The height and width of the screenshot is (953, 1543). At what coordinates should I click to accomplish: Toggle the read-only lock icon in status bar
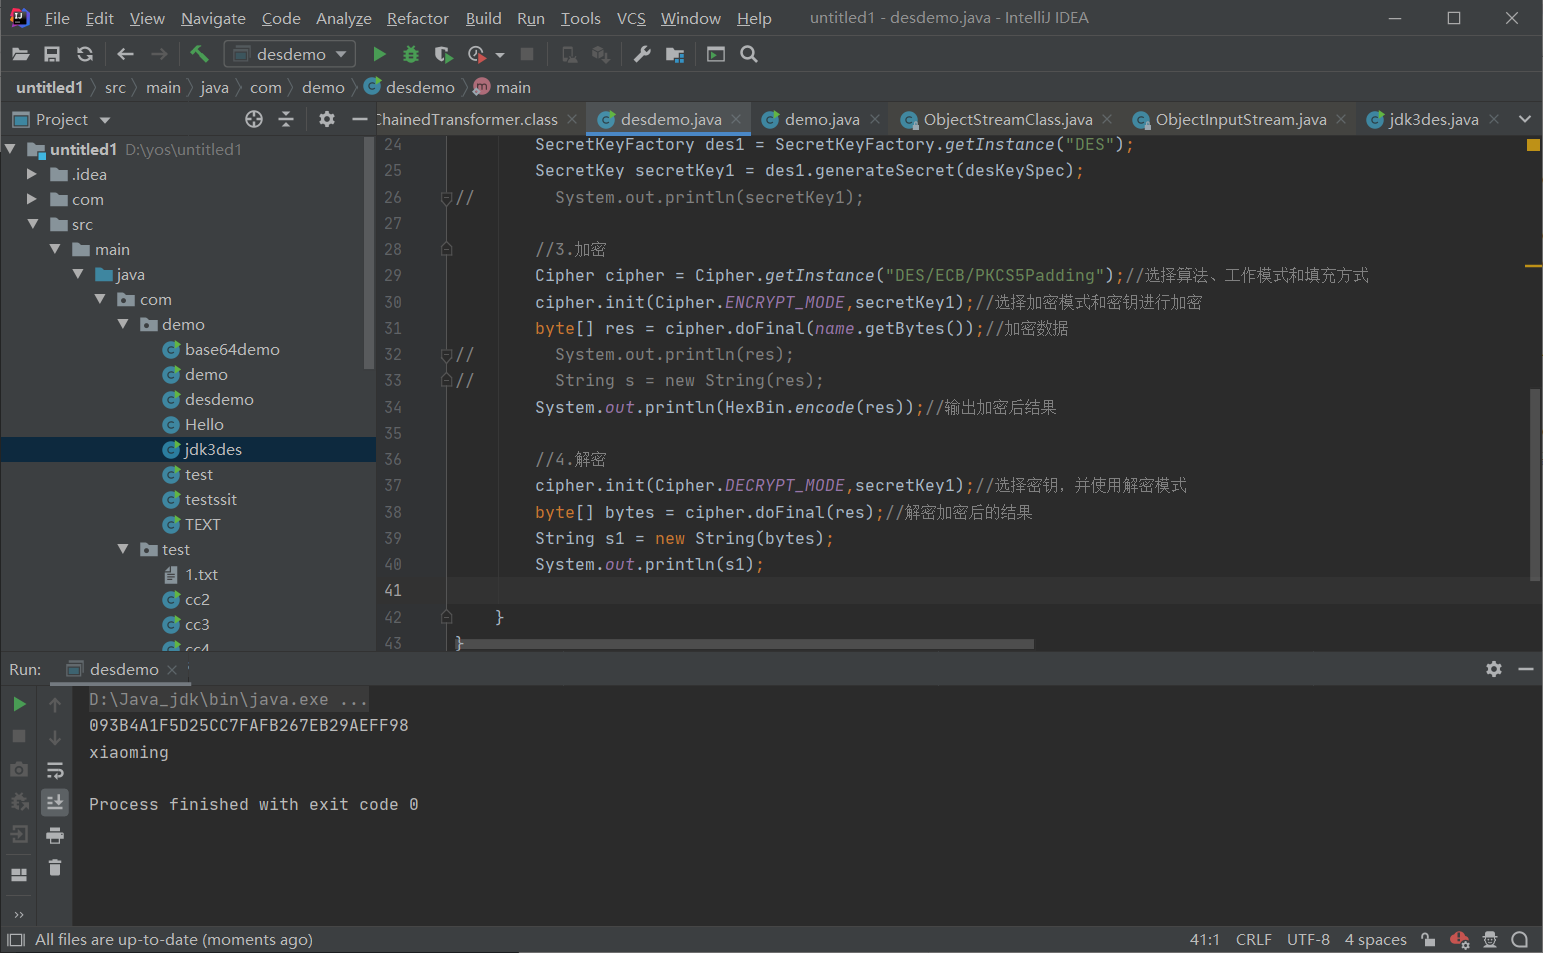pos(1428,939)
